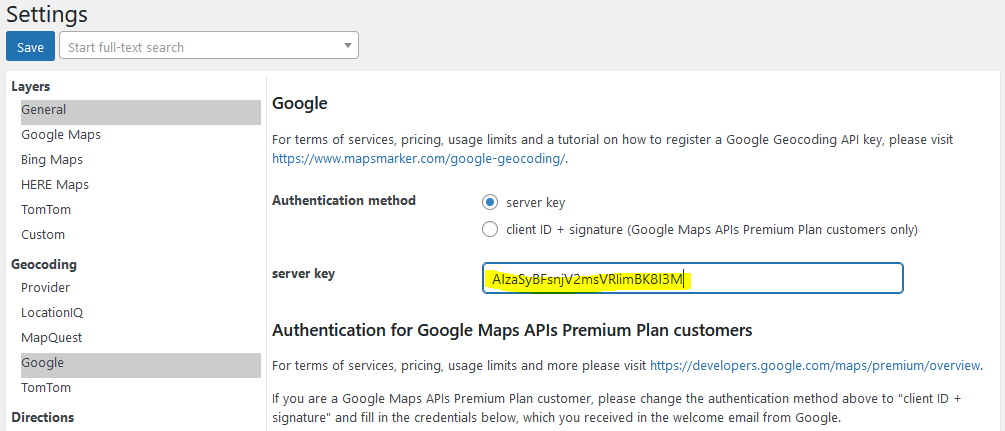The height and width of the screenshot is (431, 1005).
Task: Click inside the server key text field
Action: [x=692, y=278]
